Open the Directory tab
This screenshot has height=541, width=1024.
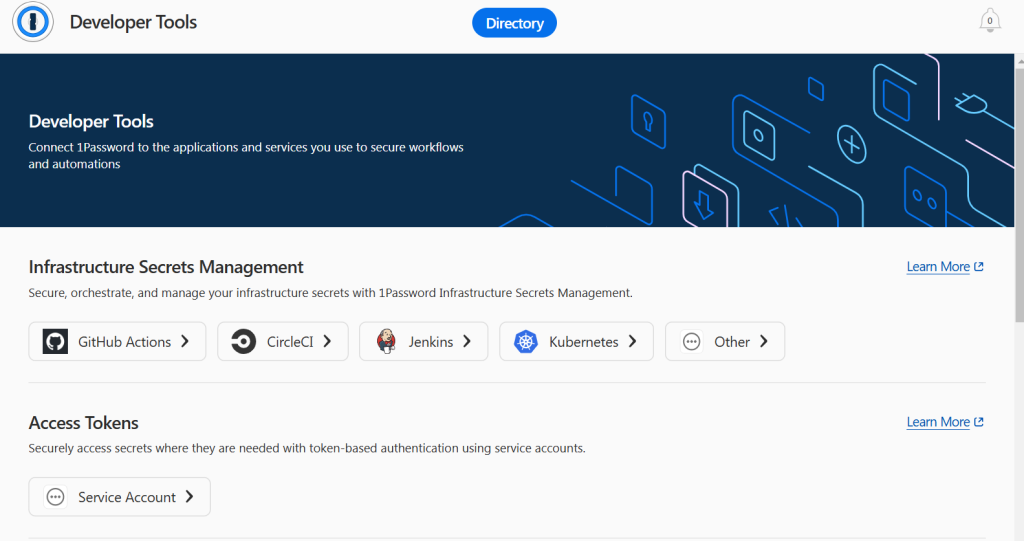[x=514, y=23]
